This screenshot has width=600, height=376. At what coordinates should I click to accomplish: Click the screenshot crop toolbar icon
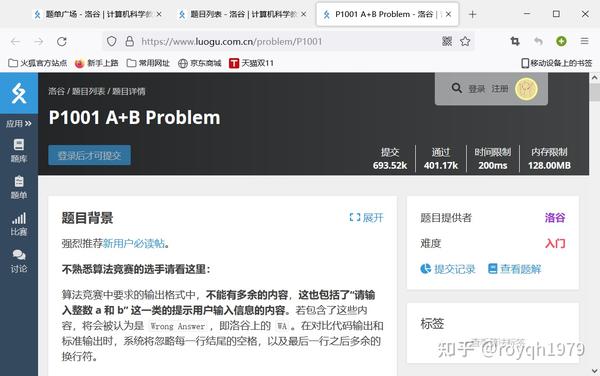515,41
